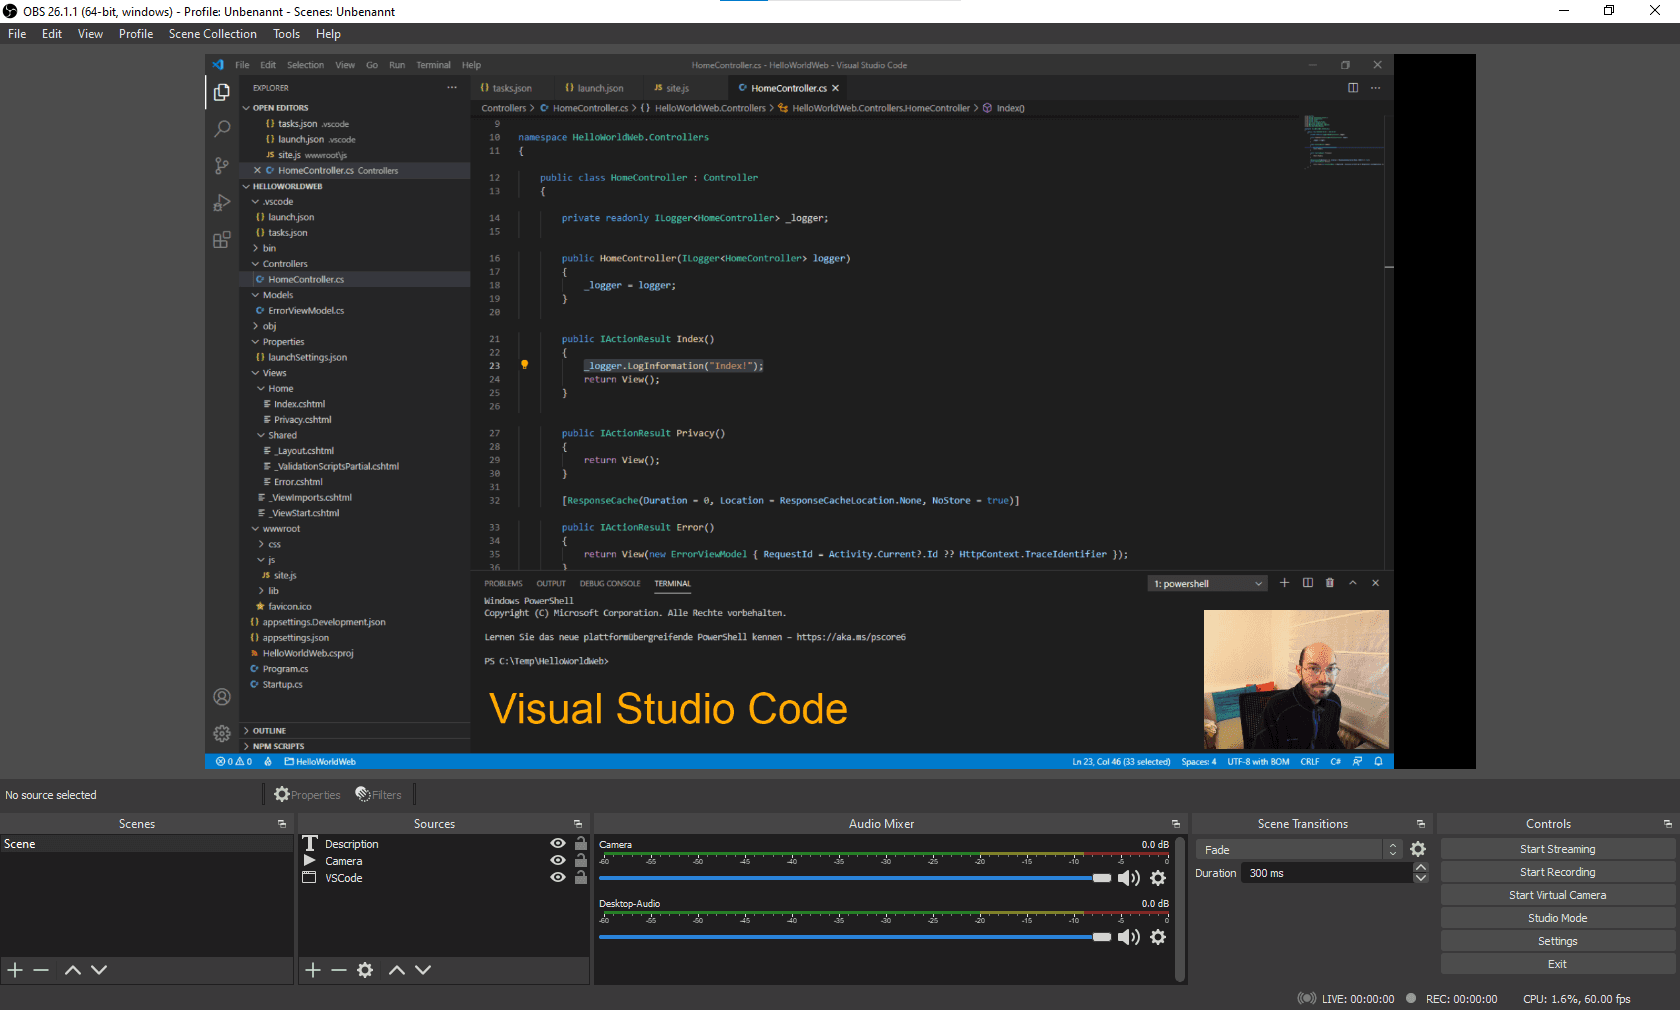Open transition properties gear next to Fade
Viewport: 1680px width, 1010px height.
tap(1418, 849)
